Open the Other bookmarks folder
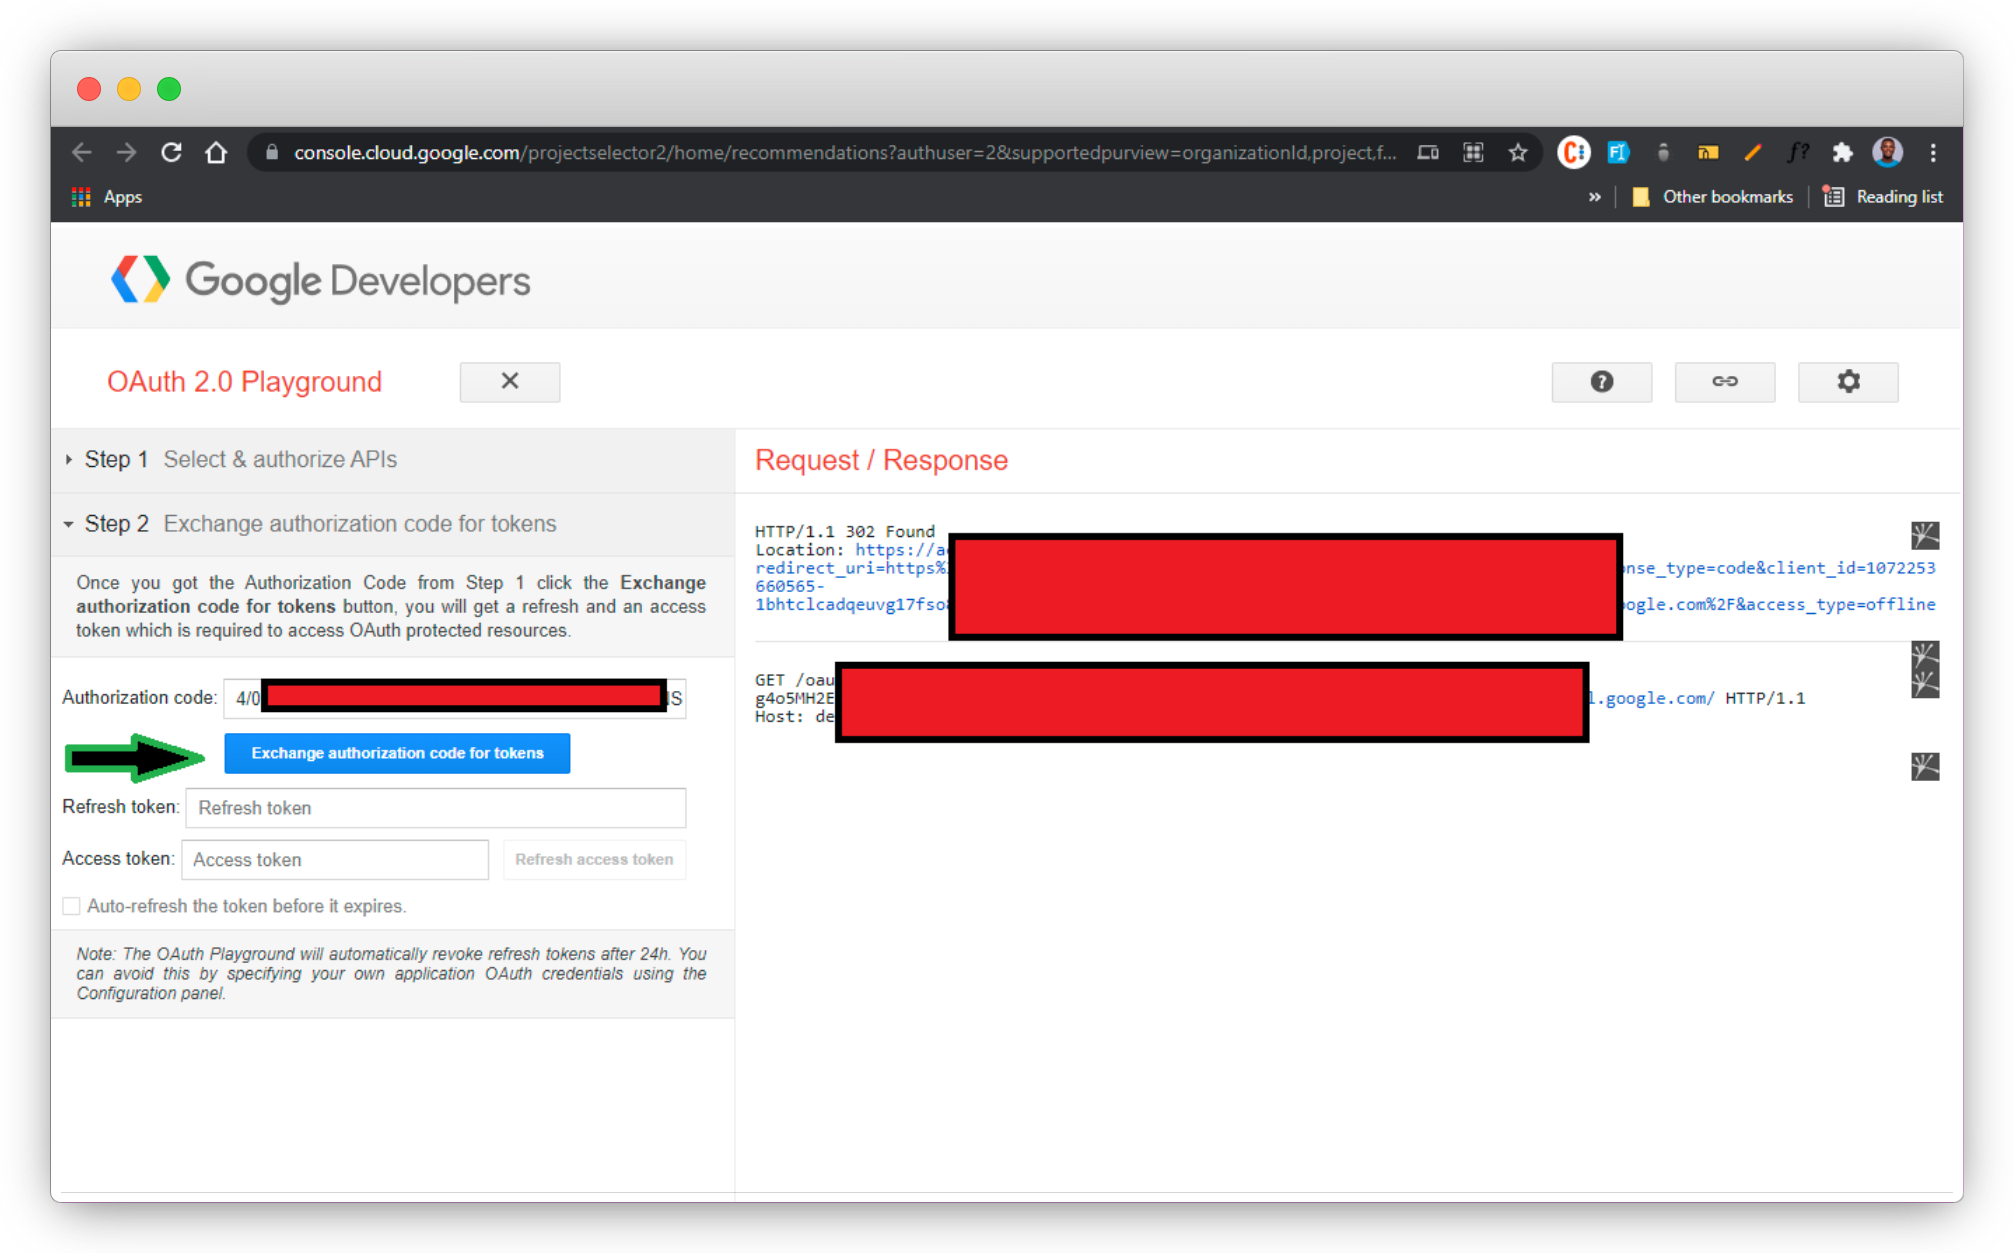The width and height of the screenshot is (2014, 1253). pyautogui.click(x=1712, y=197)
